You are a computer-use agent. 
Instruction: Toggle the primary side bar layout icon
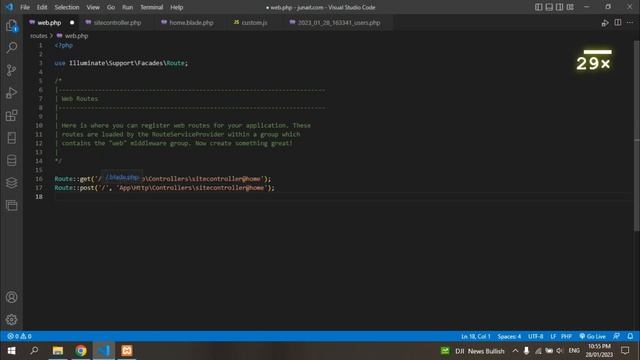[539, 7]
